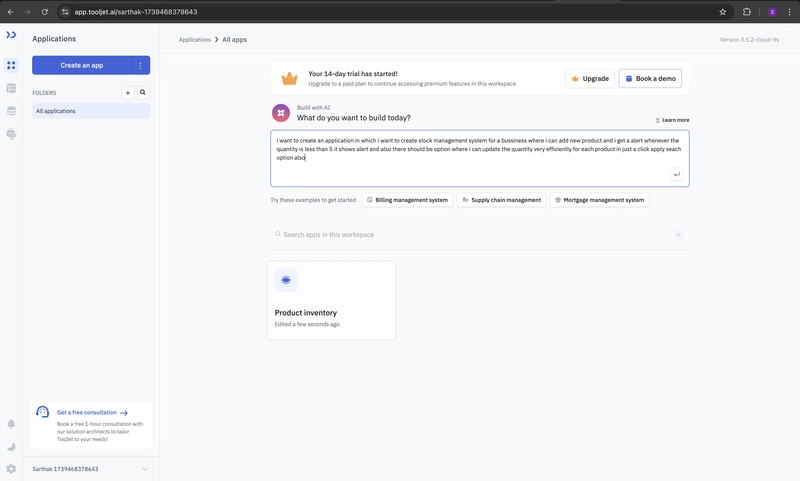This screenshot has width=800, height=481.
Task: Open browser three-dot menu
Action: point(789,12)
